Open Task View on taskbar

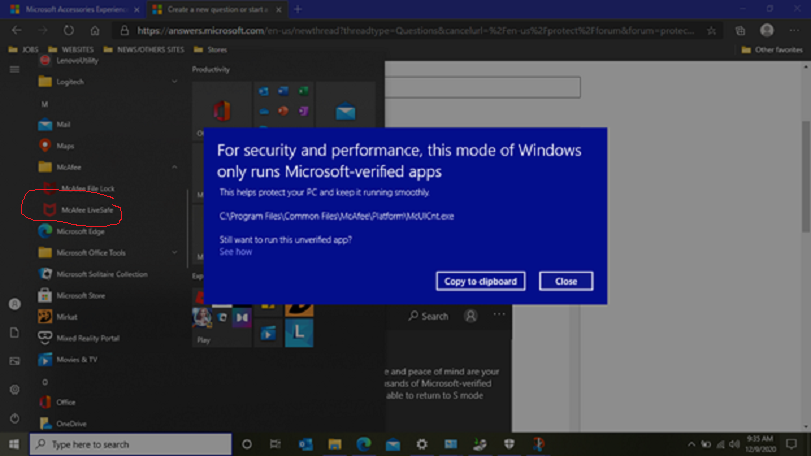(x=275, y=444)
